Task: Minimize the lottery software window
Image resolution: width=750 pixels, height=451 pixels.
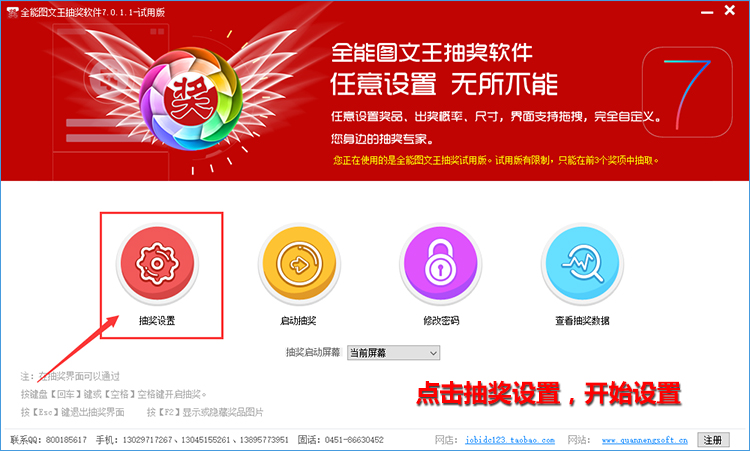Action: point(707,11)
